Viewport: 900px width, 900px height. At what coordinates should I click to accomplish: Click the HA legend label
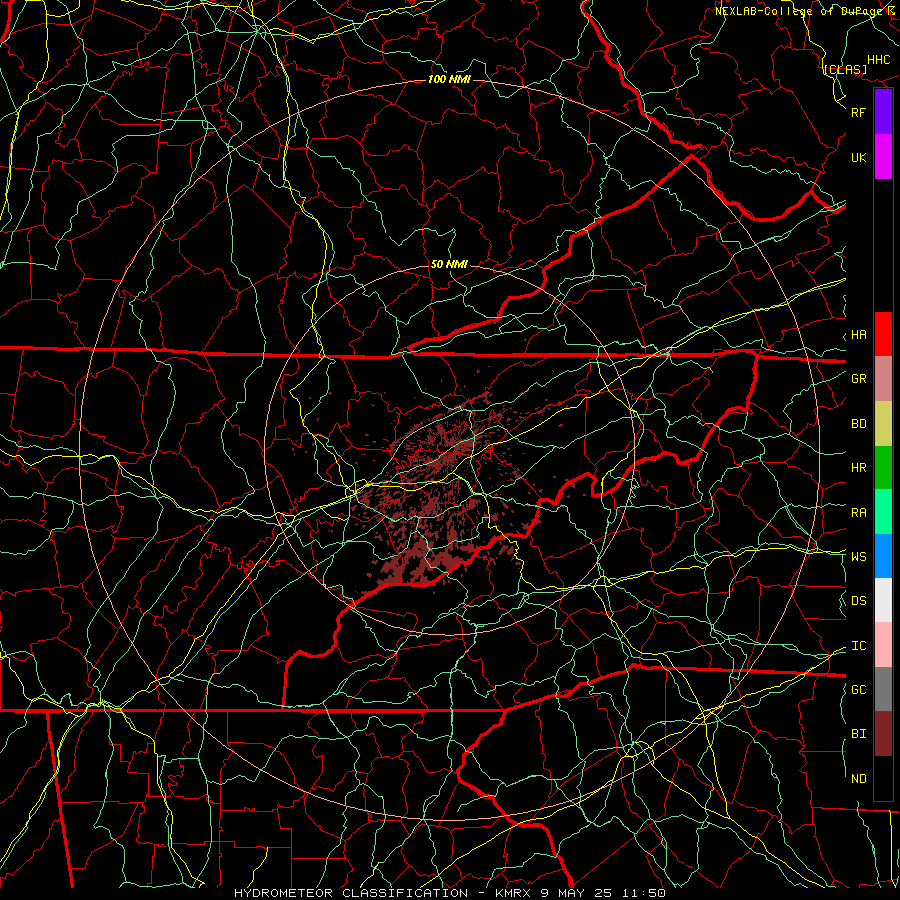coord(859,334)
